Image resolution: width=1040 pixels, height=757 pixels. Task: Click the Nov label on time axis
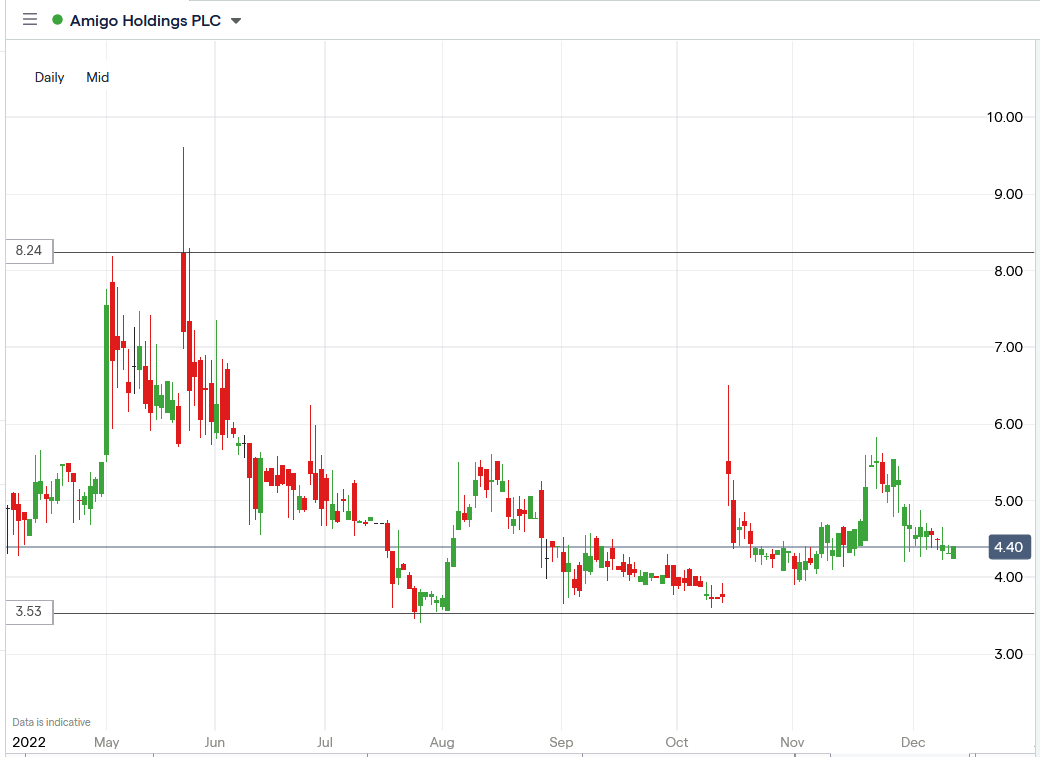792,742
